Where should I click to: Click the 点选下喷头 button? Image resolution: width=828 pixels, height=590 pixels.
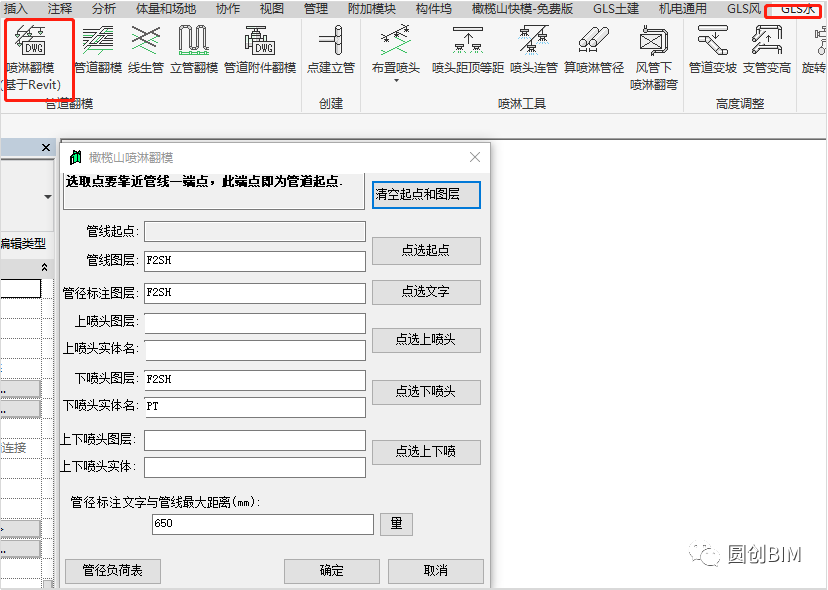(426, 392)
